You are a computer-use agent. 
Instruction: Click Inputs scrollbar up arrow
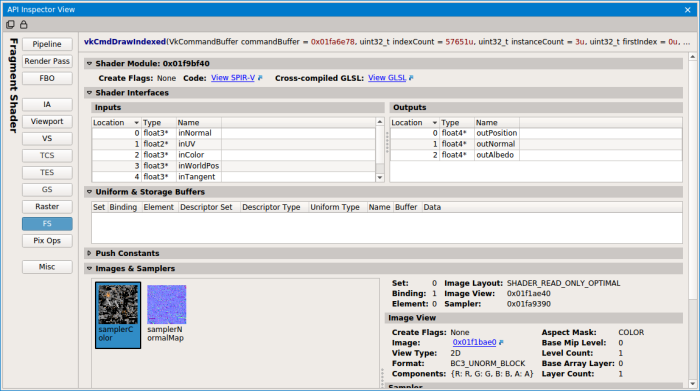(x=379, y=122)
